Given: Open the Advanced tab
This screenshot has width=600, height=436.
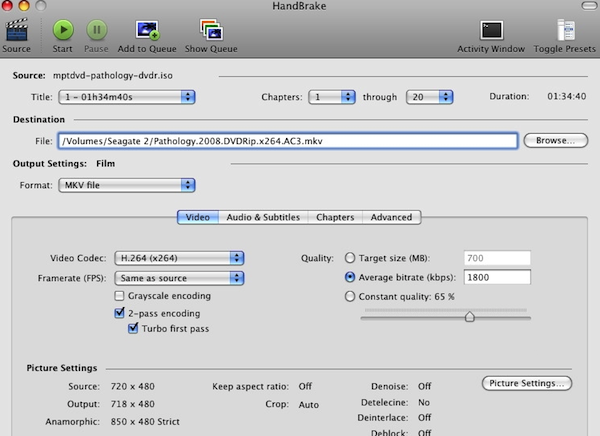Looking at the screenshot, I should pyautogui.click(x=391, y=217).
